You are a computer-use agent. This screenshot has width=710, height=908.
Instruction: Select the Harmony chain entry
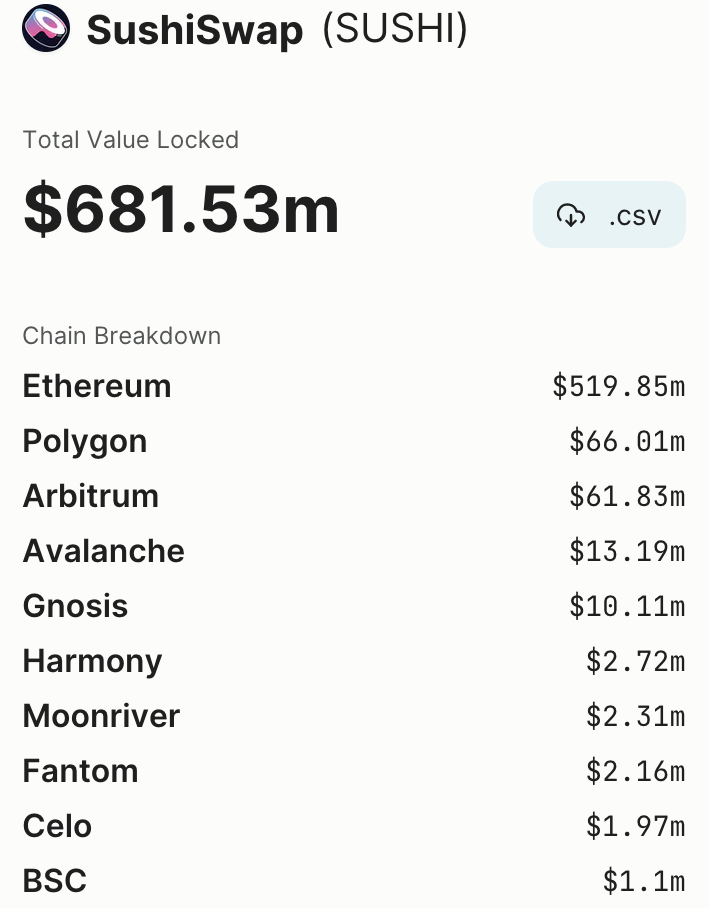click(92, 661)
